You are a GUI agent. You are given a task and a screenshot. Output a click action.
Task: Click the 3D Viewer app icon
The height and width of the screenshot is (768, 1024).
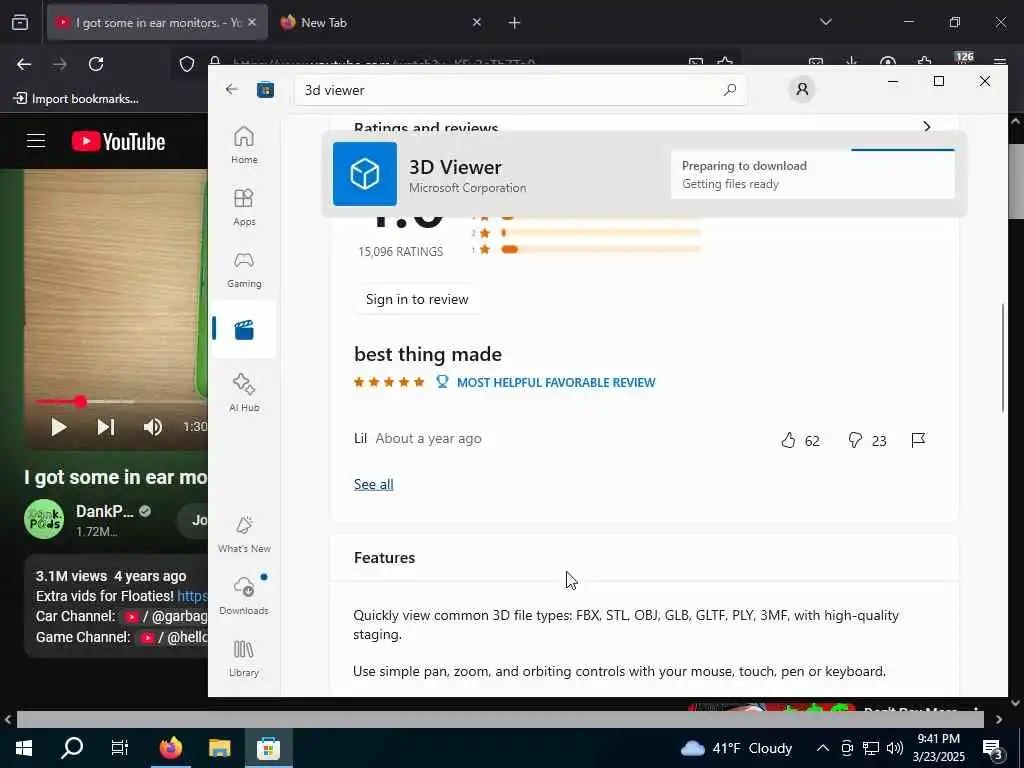pyautogui.click(x=365, y=174)
